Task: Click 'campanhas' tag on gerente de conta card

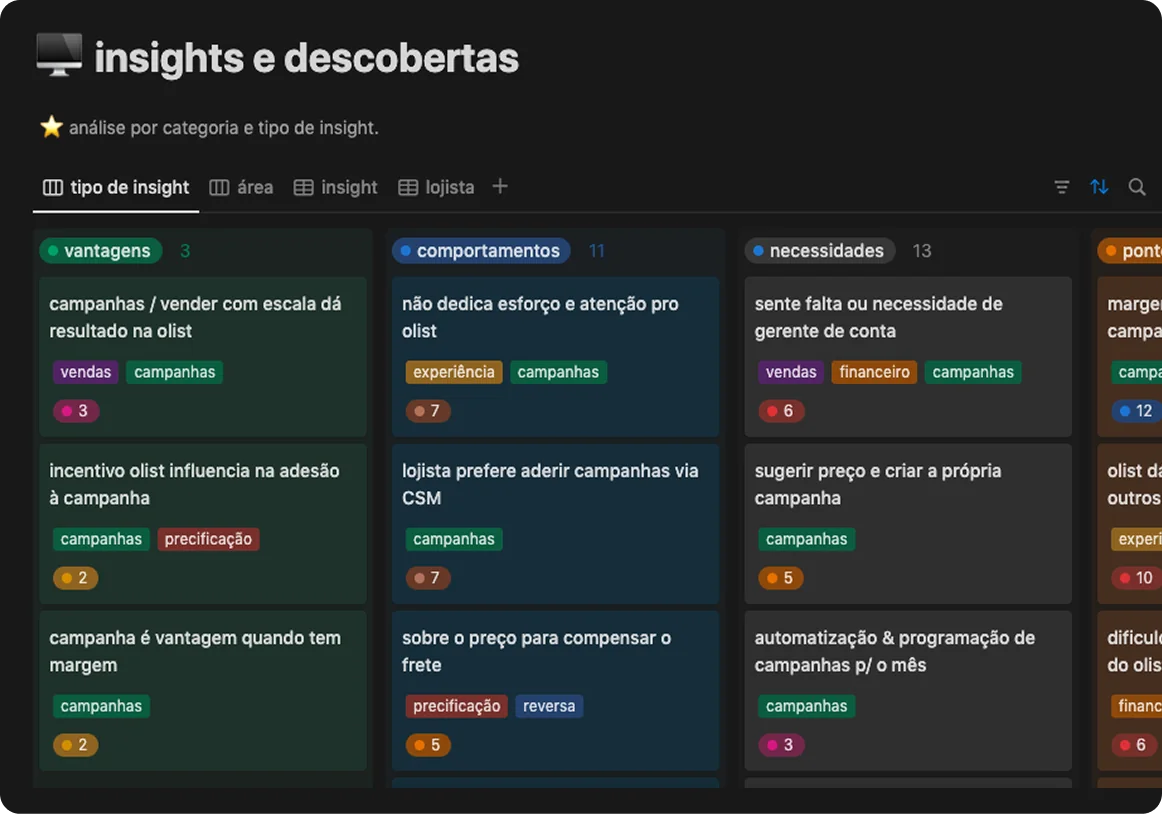Action: [973, 372]
